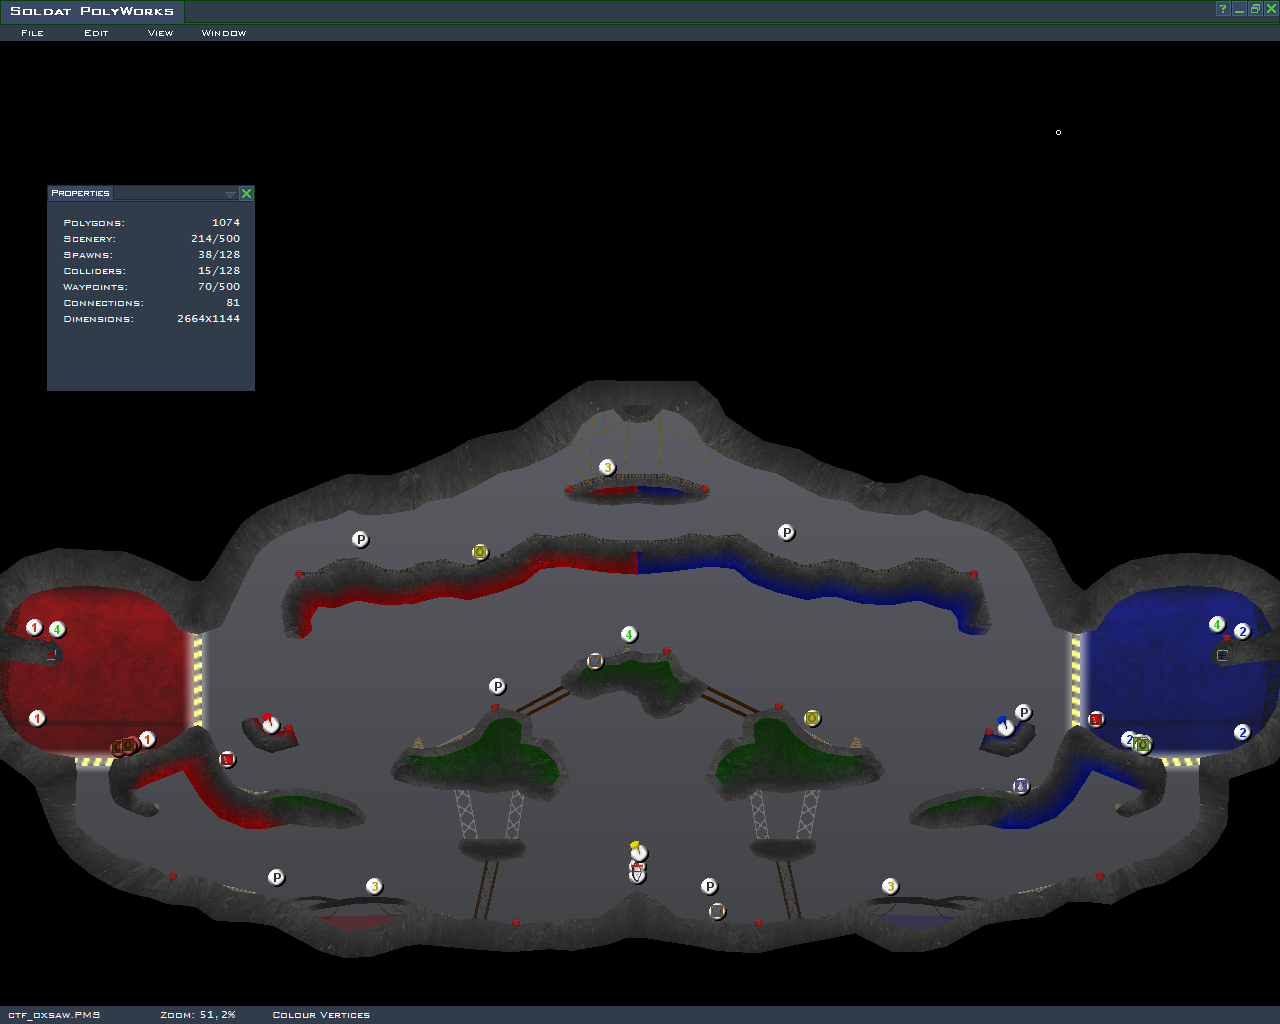This screenshot has height=1024, width=1280.
Task: Select the P spawn above the blue ledge
Action: tap(787, 533)
